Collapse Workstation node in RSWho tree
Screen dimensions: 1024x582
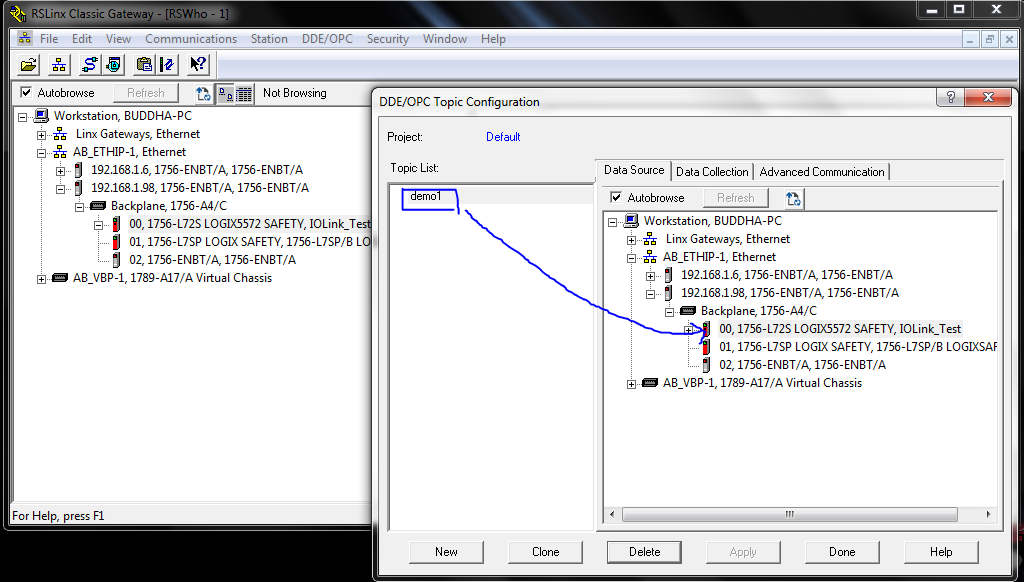tap(23, 117)
